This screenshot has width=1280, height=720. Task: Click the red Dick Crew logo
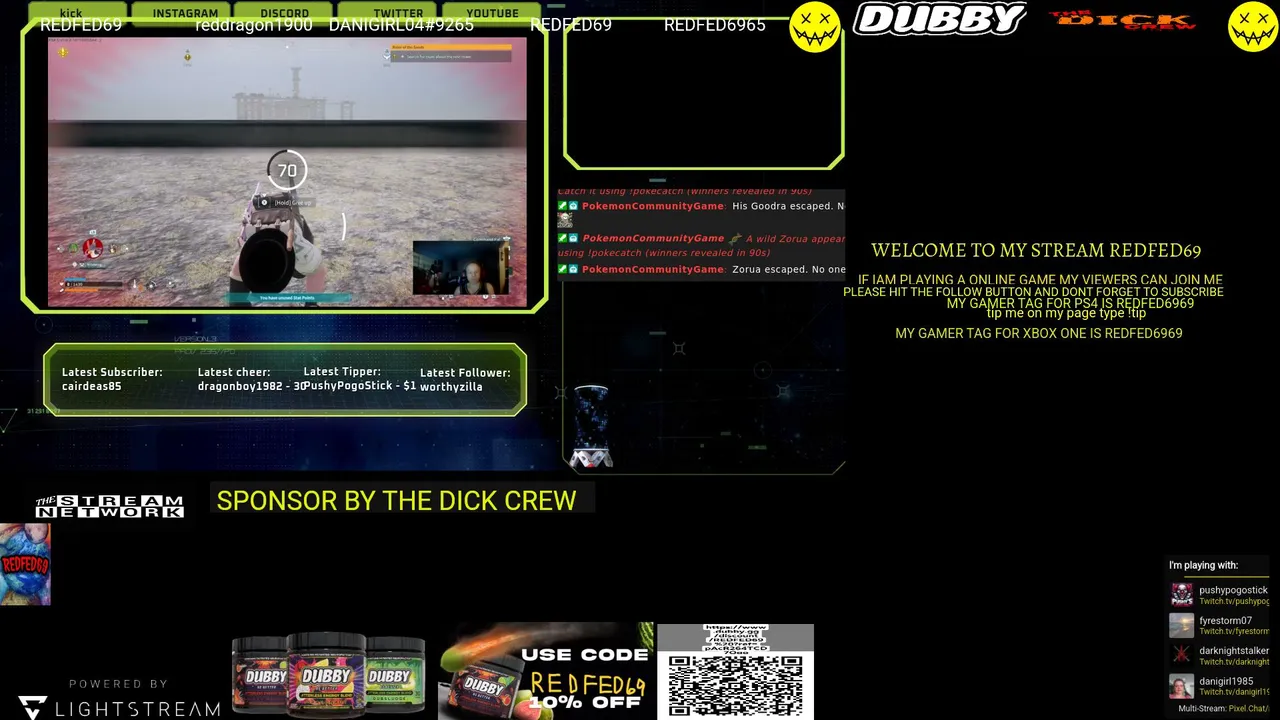(1122, 20)
